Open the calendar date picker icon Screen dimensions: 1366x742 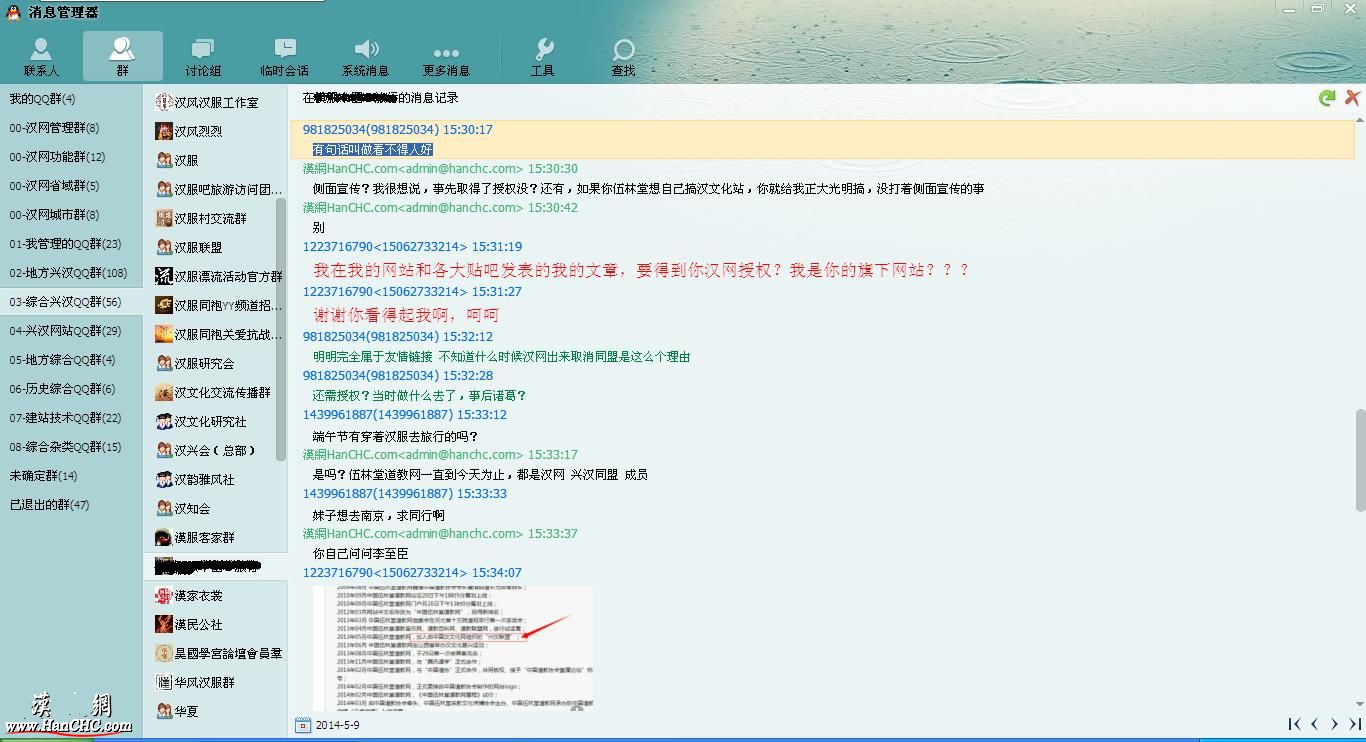[303, 725]
